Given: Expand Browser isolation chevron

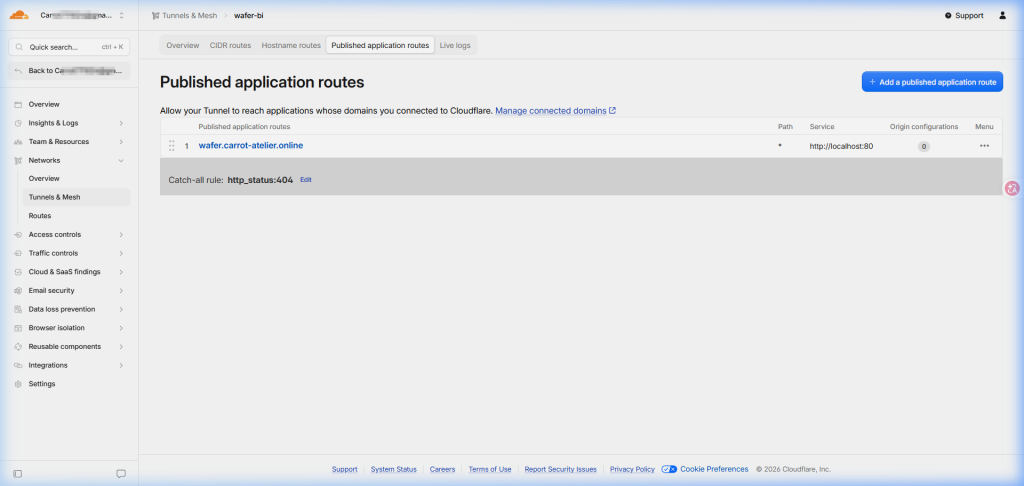Looking at the screenshot, I should click(x=121, y=328).
